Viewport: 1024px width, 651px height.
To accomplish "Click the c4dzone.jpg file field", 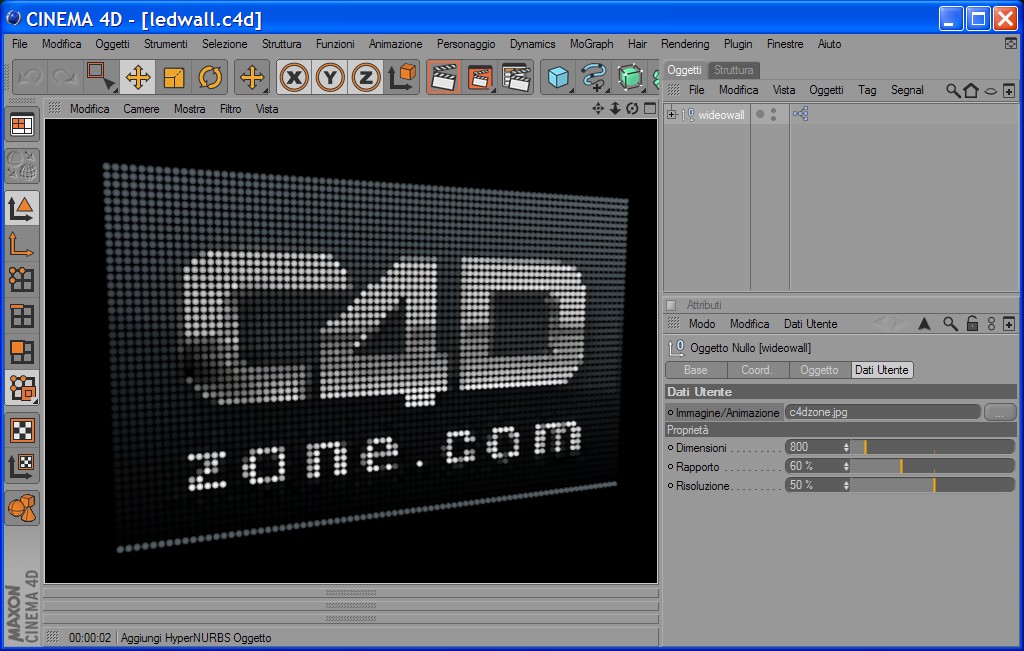I will 882,412.
